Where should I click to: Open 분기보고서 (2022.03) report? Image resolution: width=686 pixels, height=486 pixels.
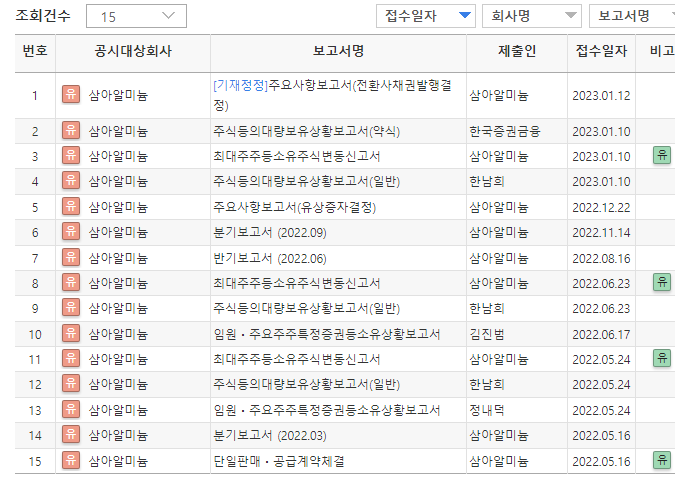point(270,436)
